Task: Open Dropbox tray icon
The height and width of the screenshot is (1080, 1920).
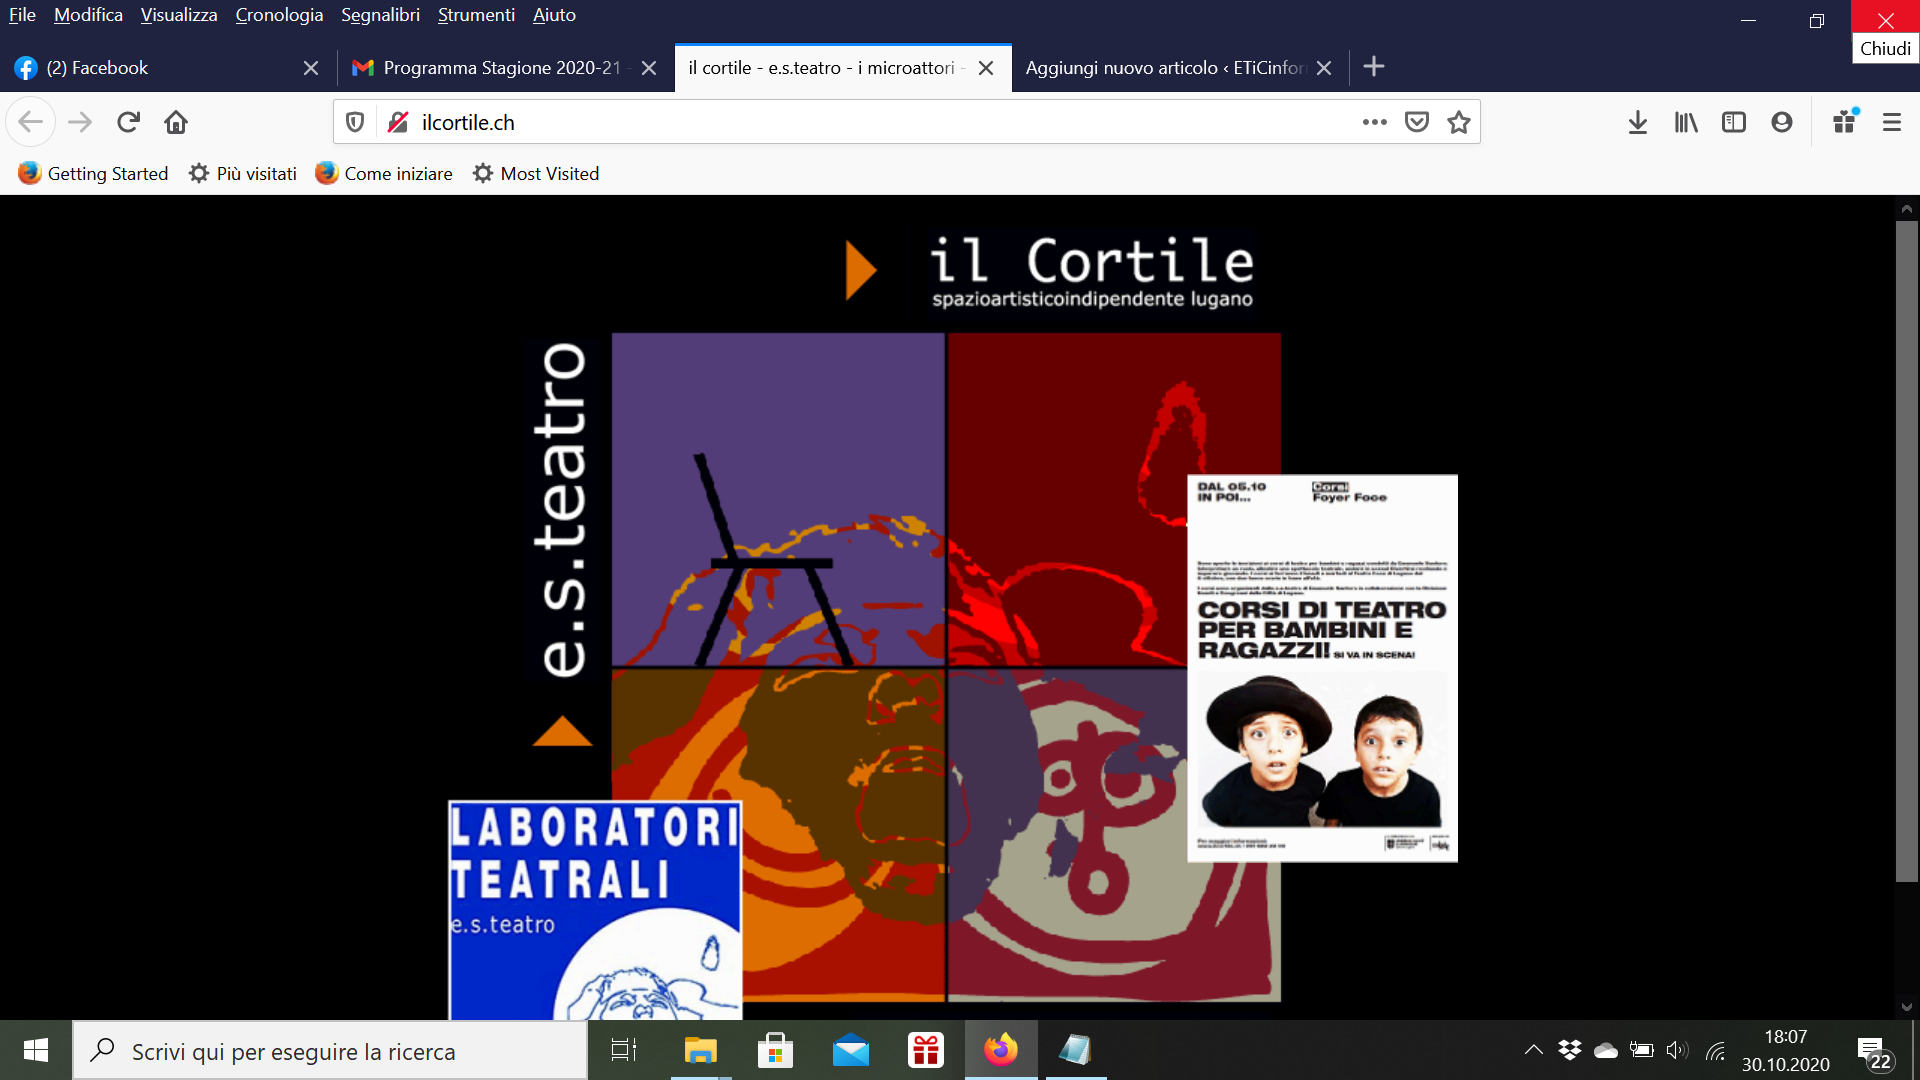Action: 1570,1050
